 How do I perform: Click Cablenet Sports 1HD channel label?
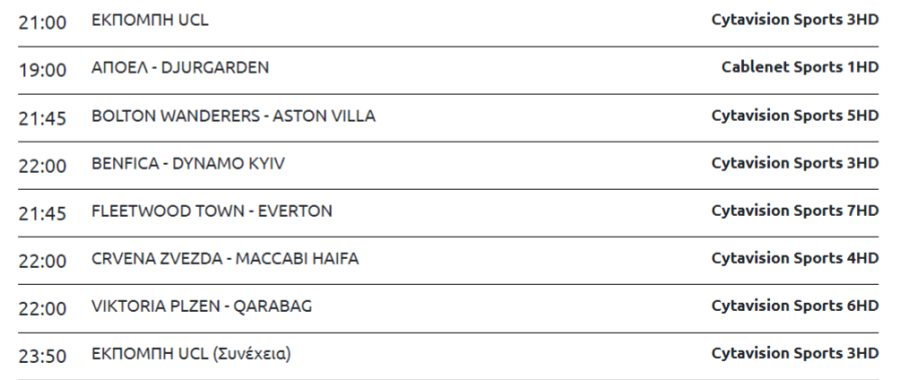pyautogui.click(x=800, y=67)
